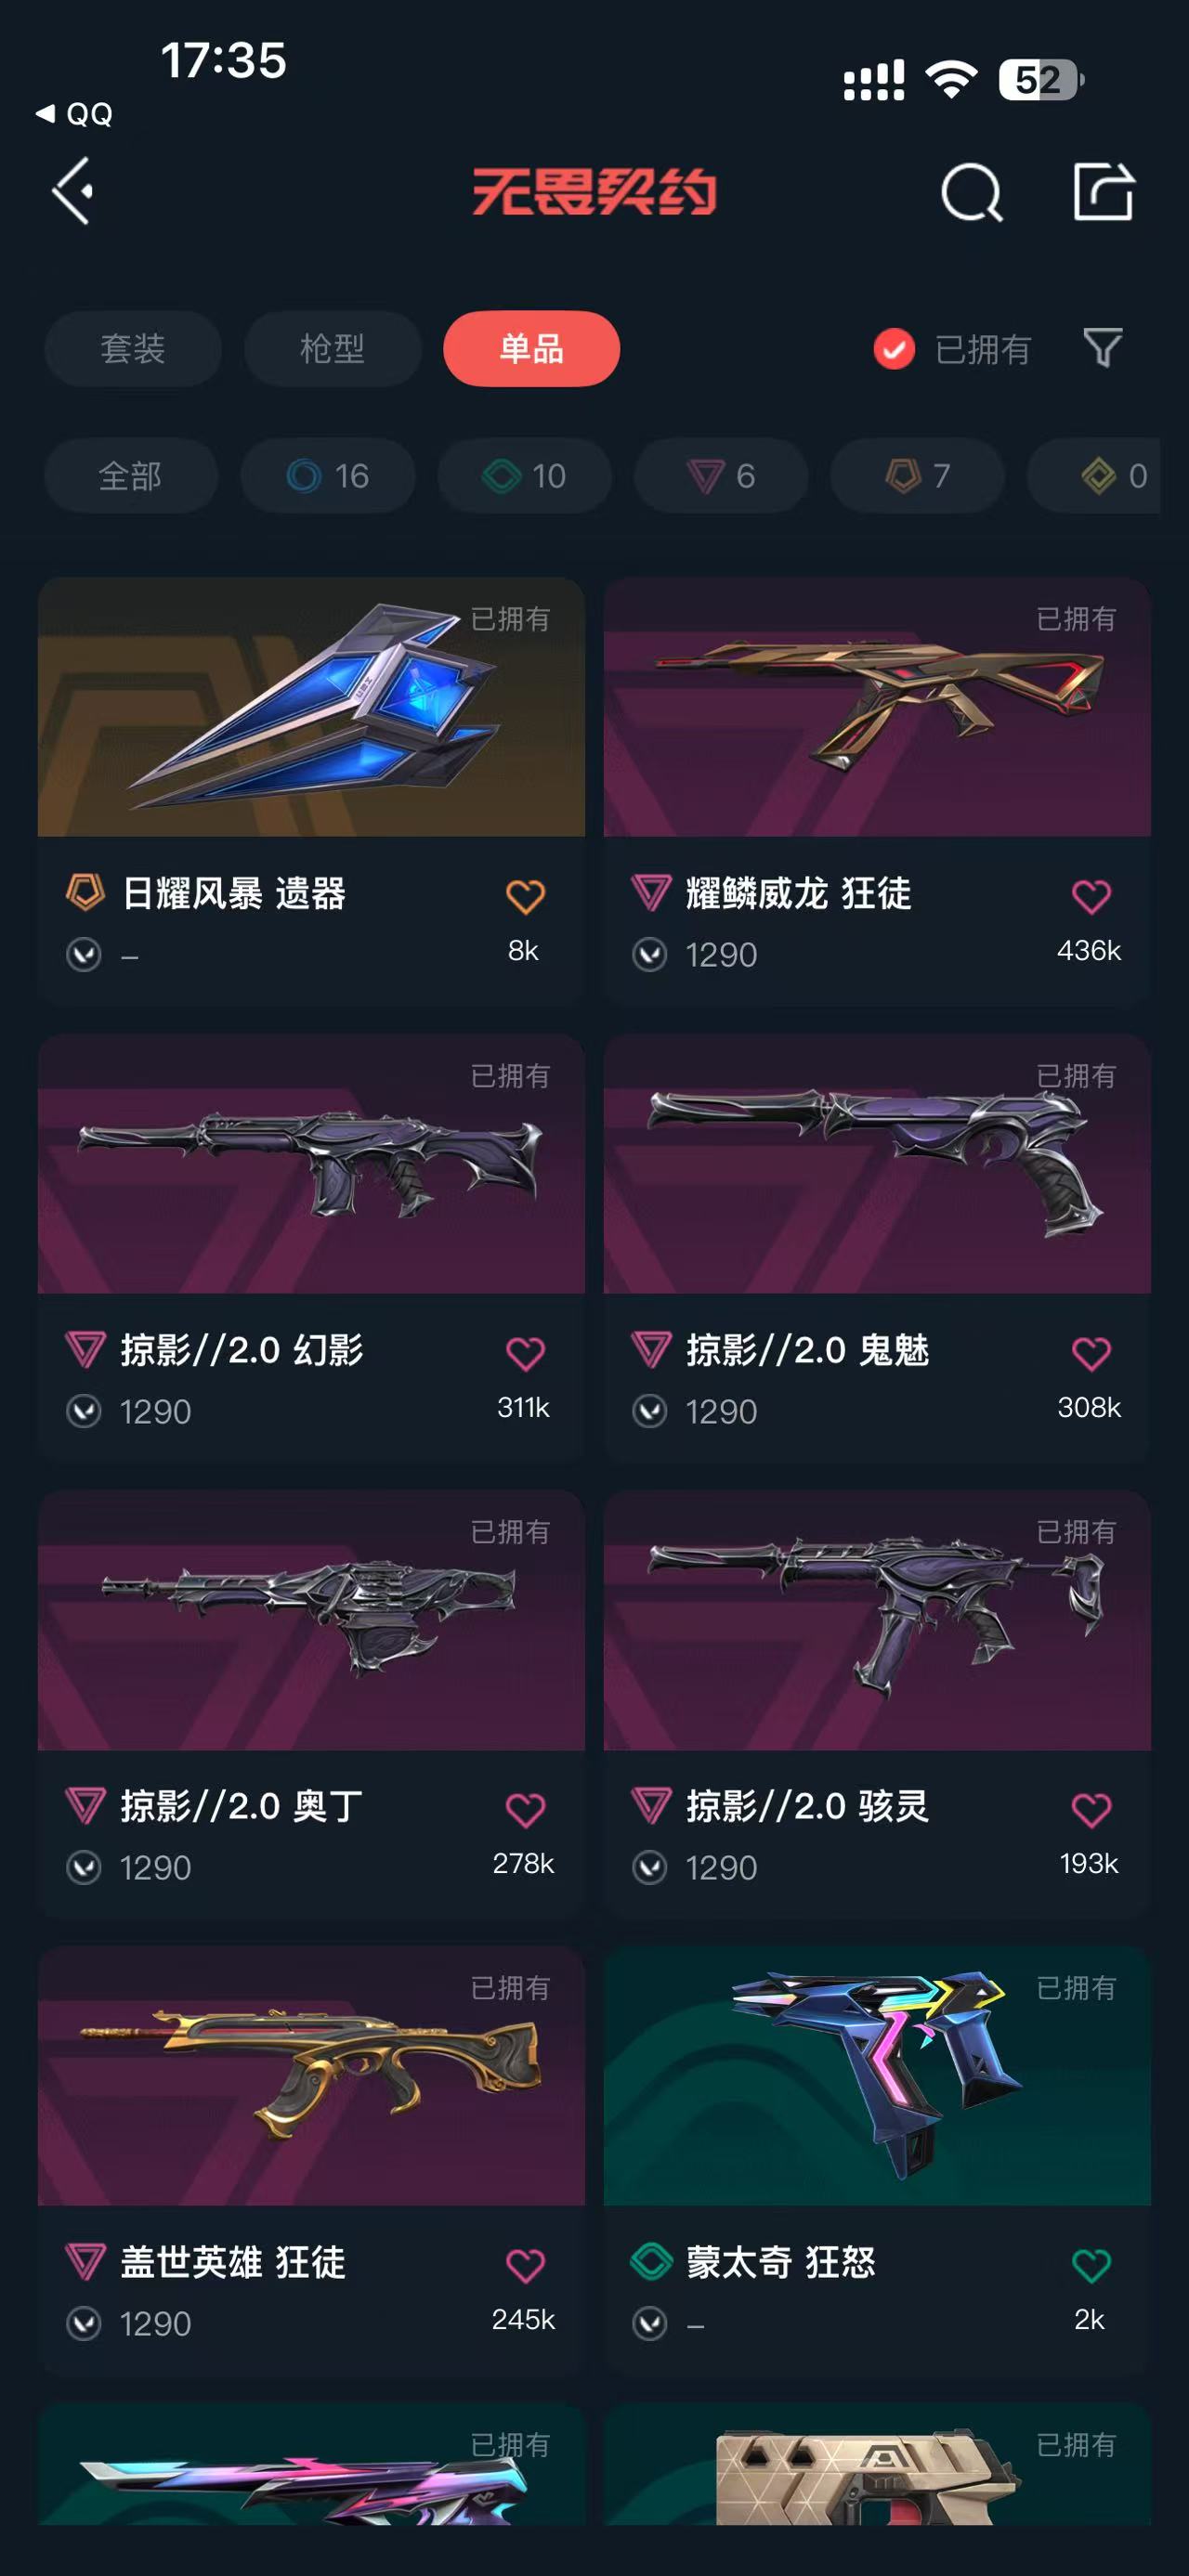Tap heart icon on 掠影//2.0 幻影

pyautogui.click(x=525, y=1353)
